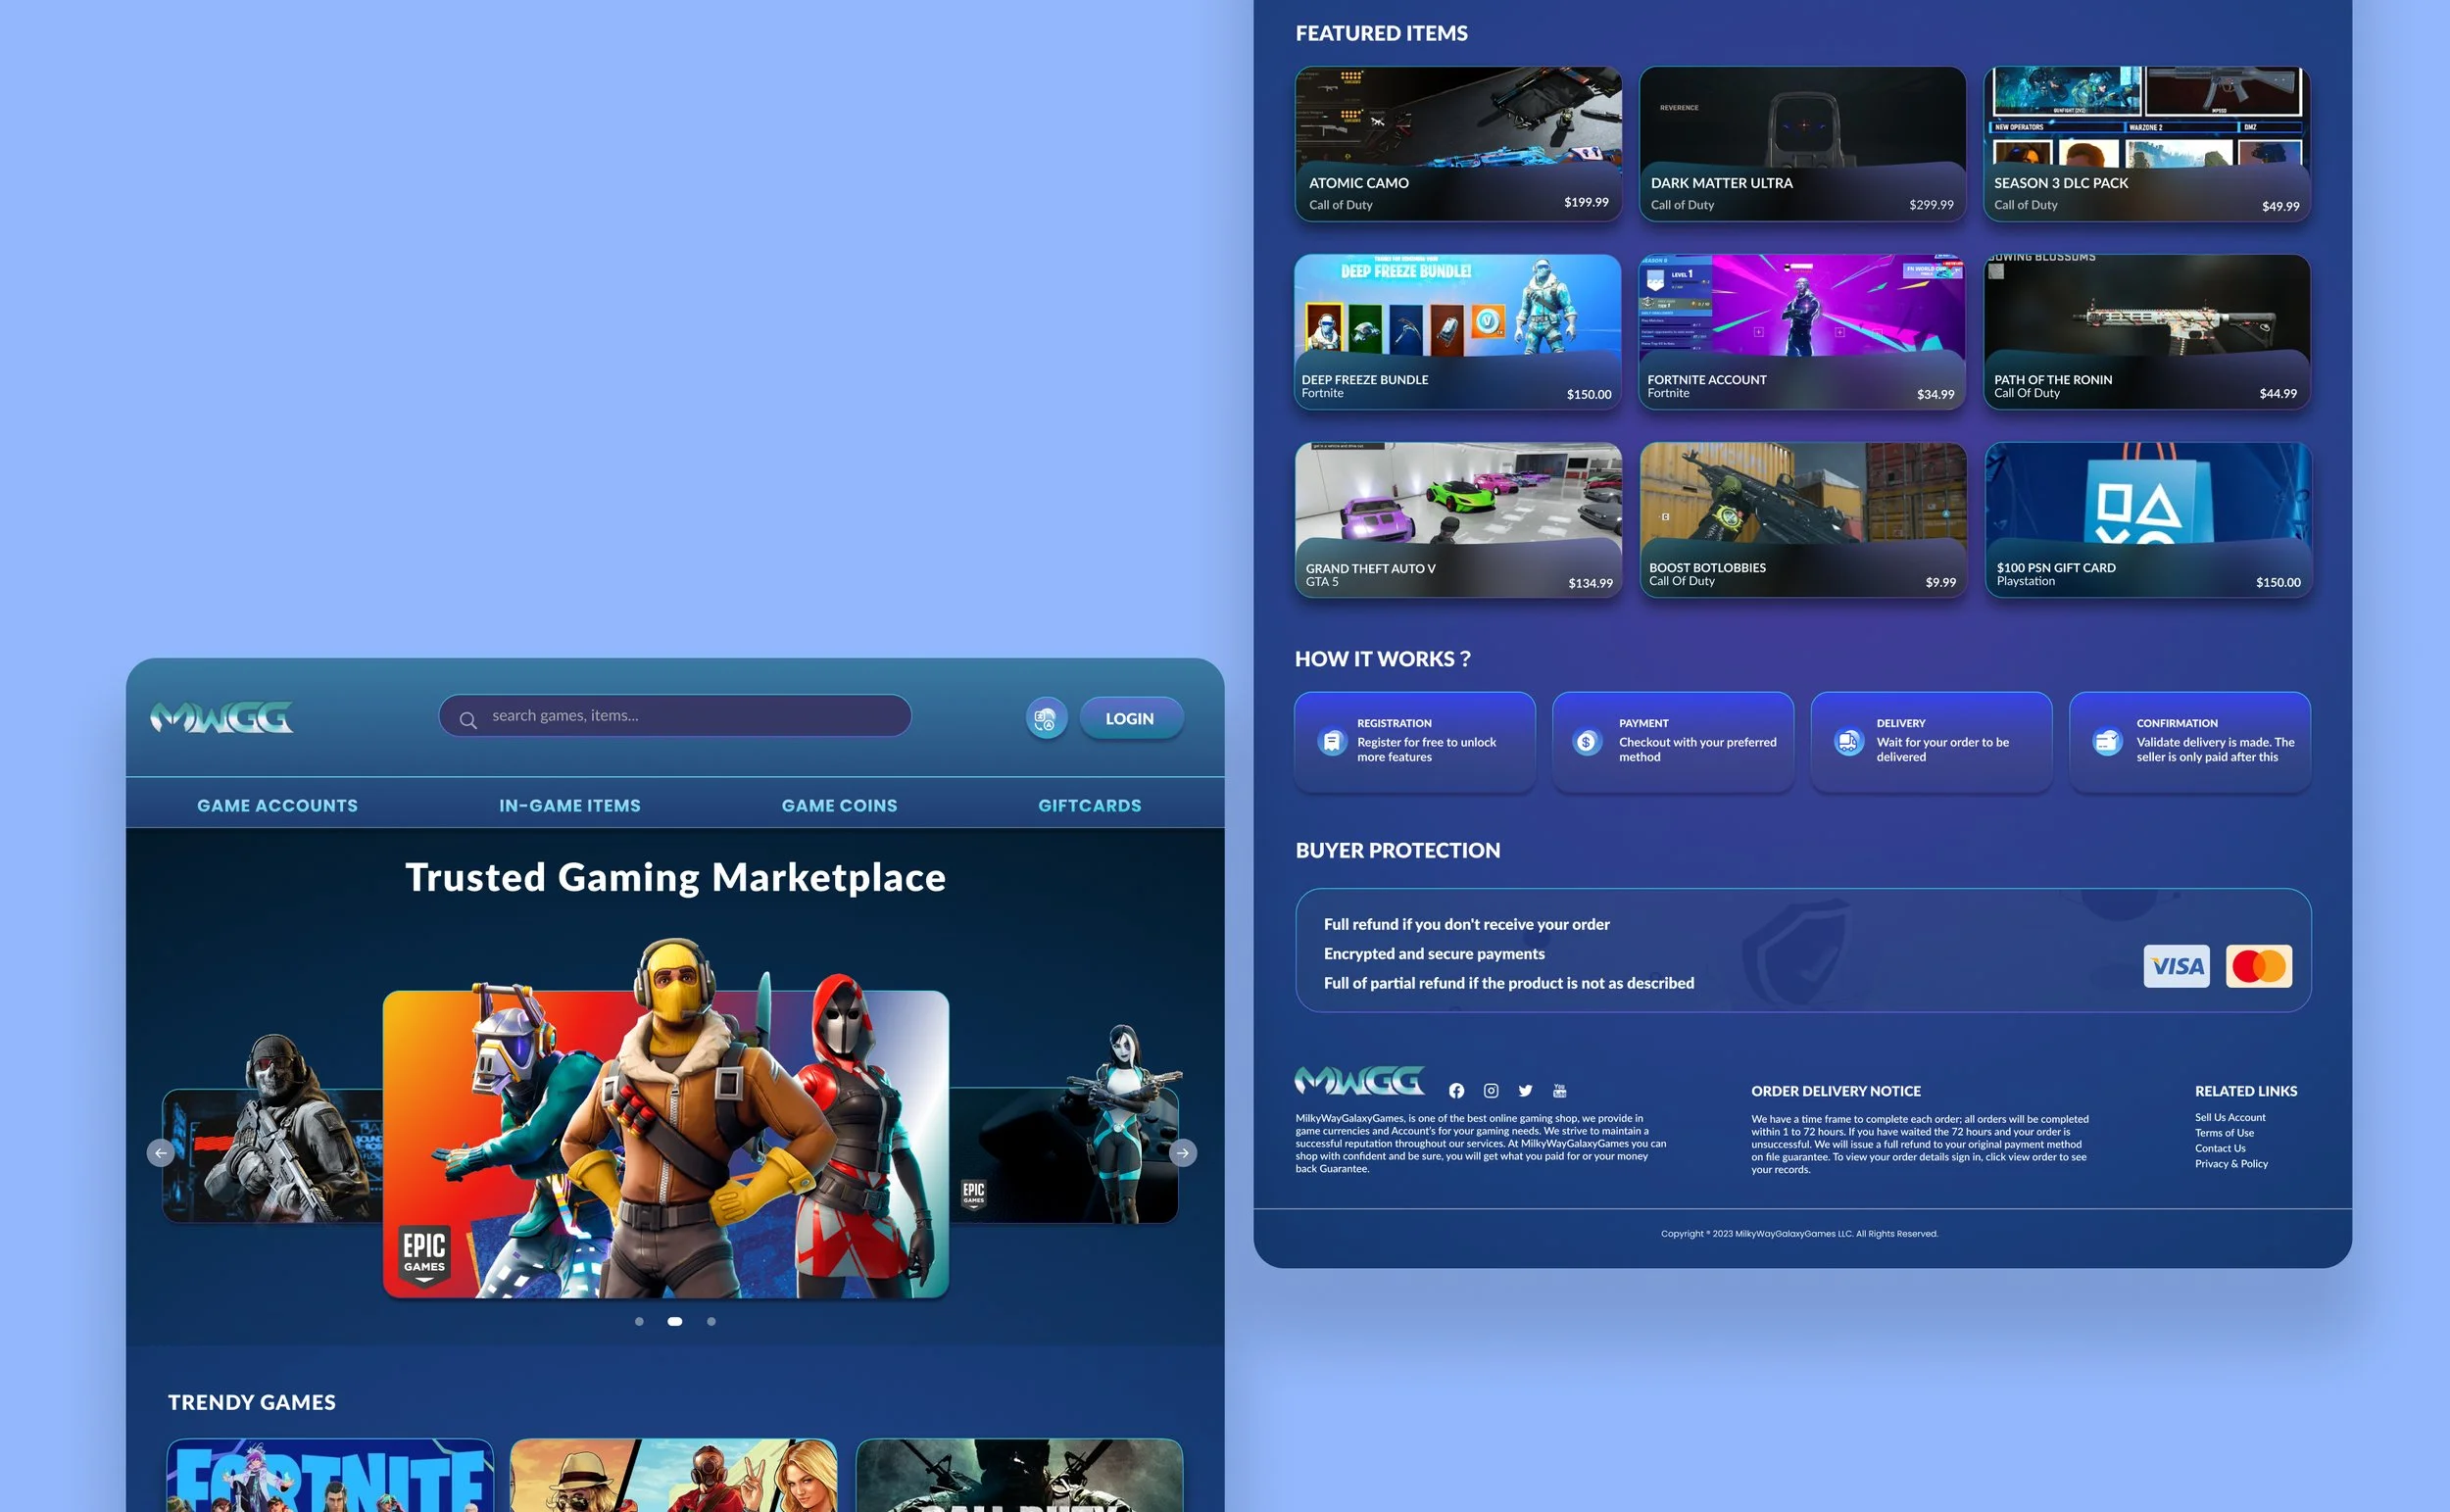2450x1512 pixels.
Task: Click the carousel next arrow
Action: click(1182, 1153)
